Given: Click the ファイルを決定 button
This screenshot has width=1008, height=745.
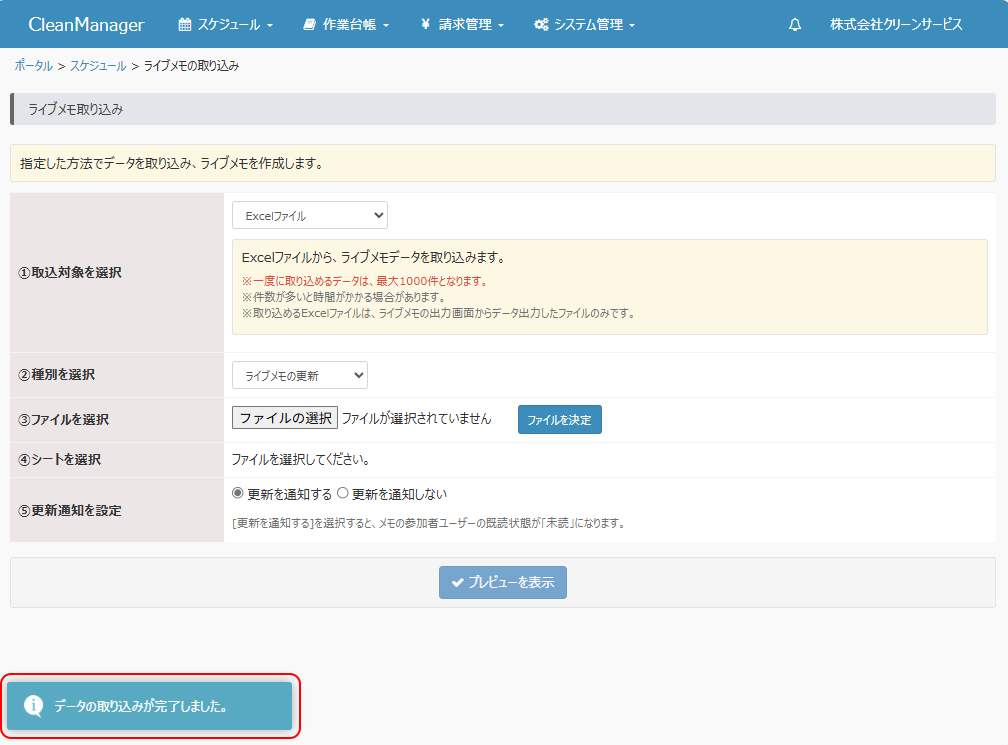Looking at the screenshot, I should 559,420.
